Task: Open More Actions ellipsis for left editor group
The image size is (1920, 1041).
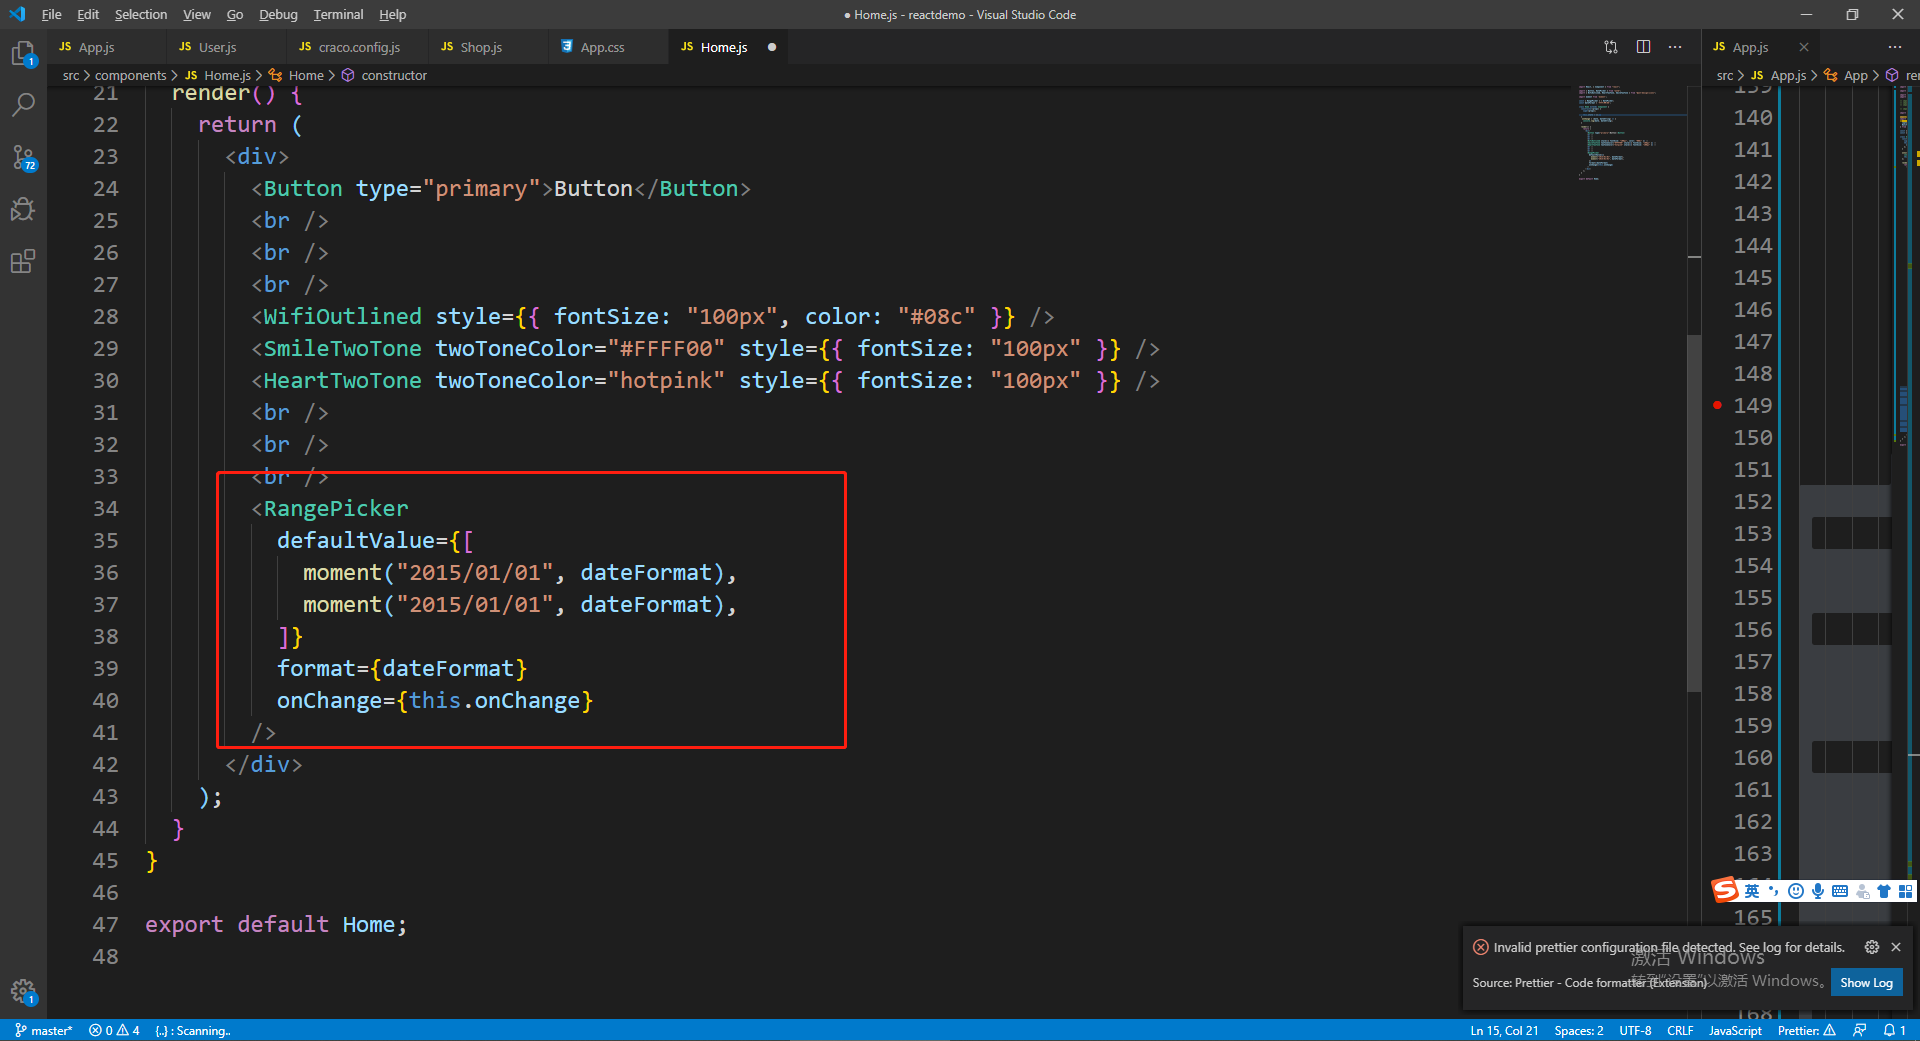Action: click(1675, 47)
